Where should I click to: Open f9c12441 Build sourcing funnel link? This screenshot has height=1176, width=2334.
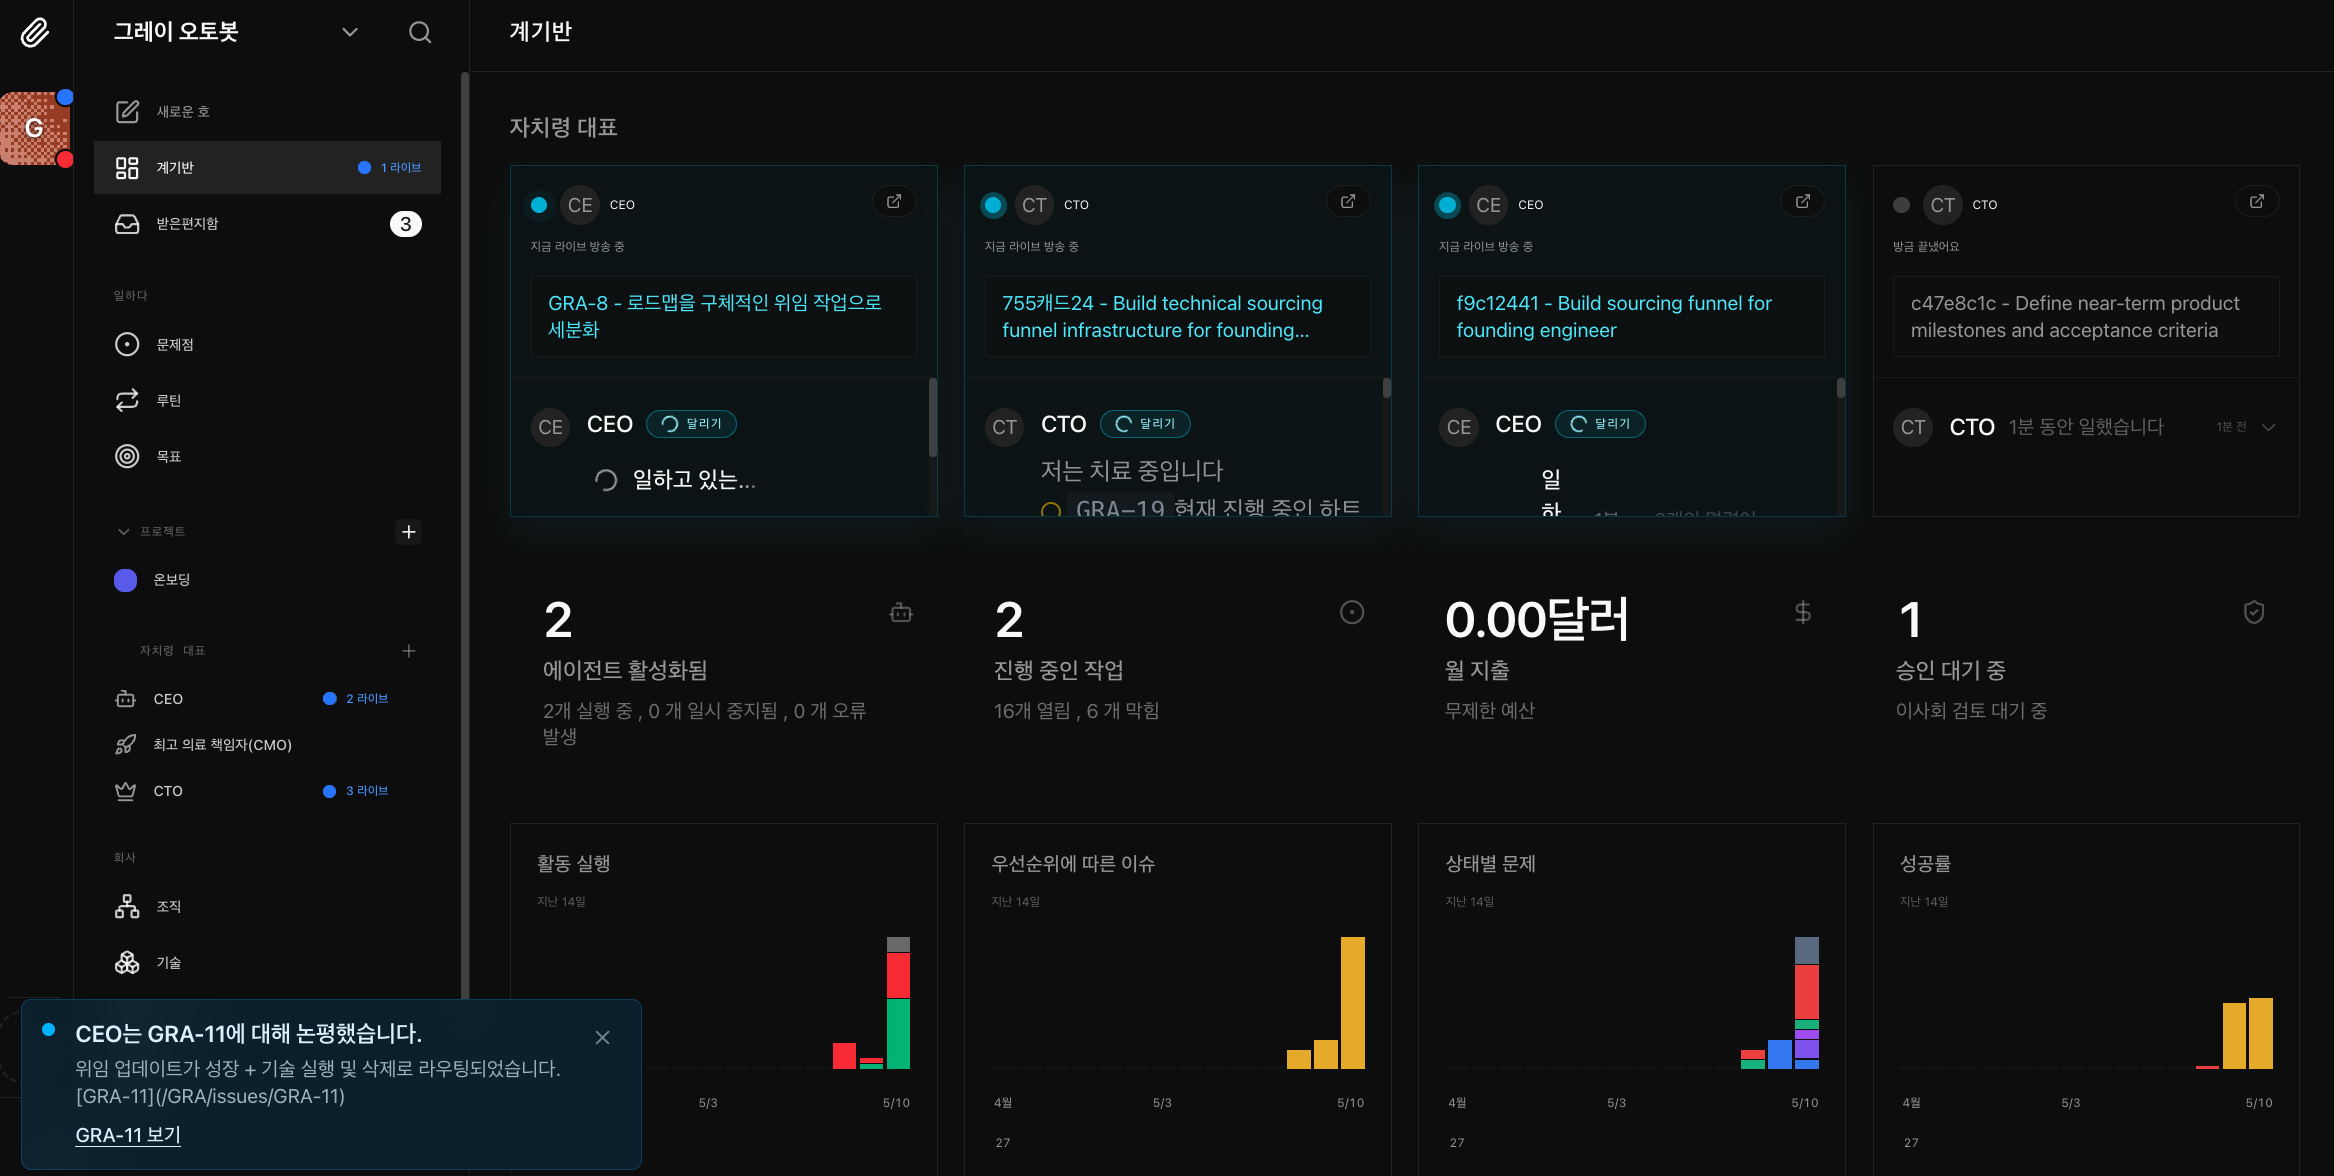tap(1631, 316)
